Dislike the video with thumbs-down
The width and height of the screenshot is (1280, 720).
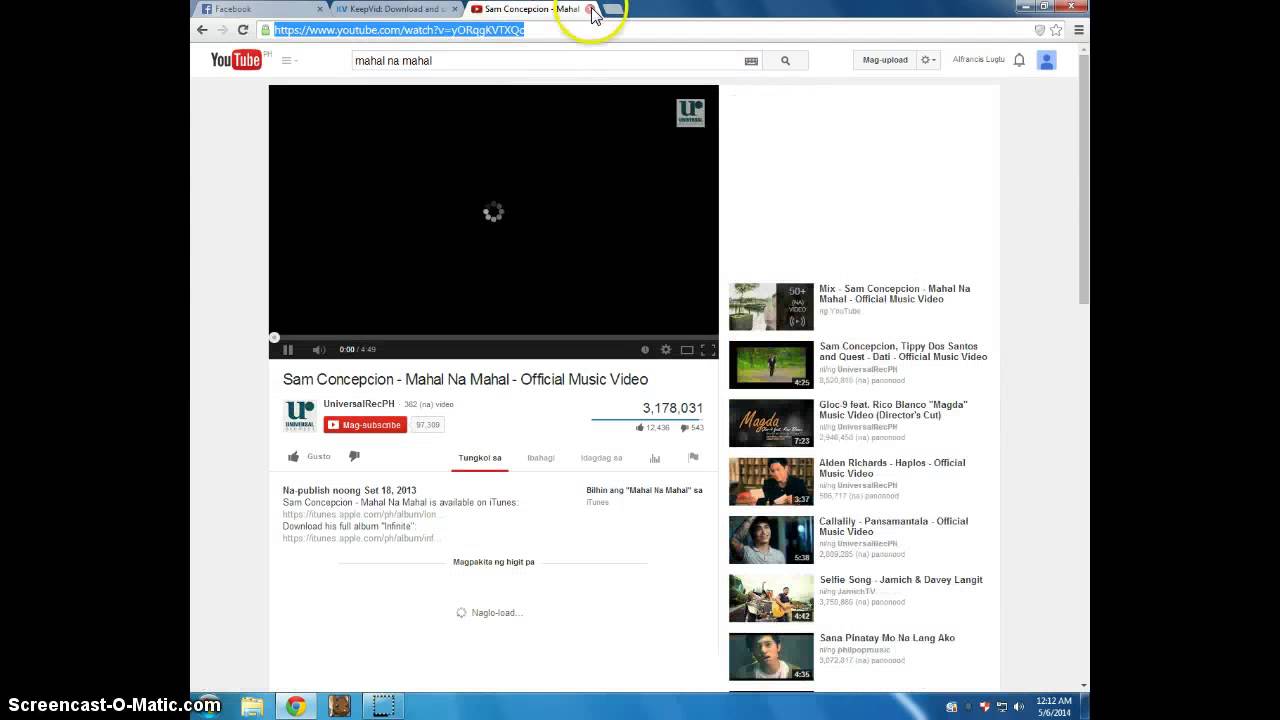(354, 456)
